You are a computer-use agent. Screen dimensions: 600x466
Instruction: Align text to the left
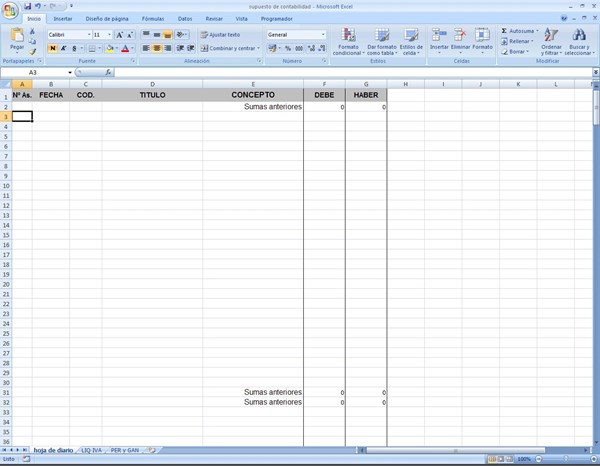tap(146, 48)
